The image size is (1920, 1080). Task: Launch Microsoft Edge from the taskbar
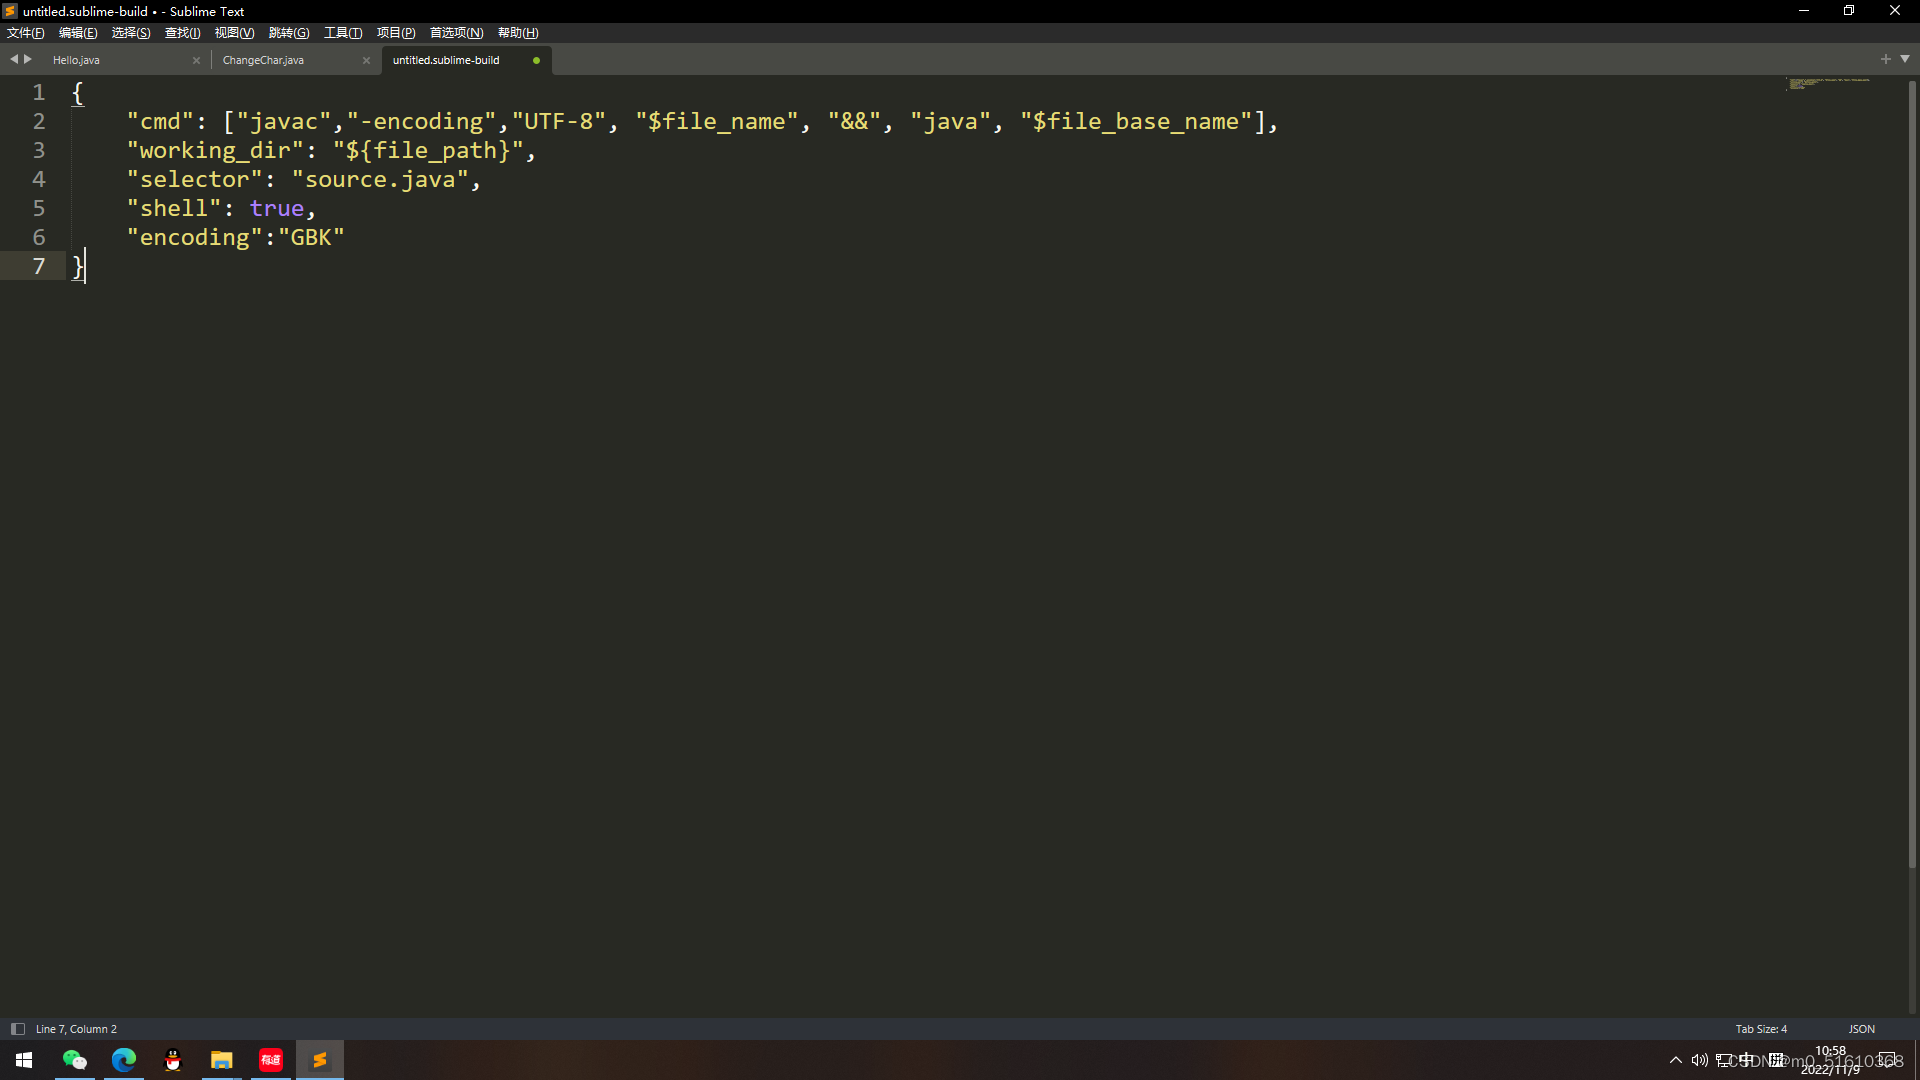[x=123, y=1059]
